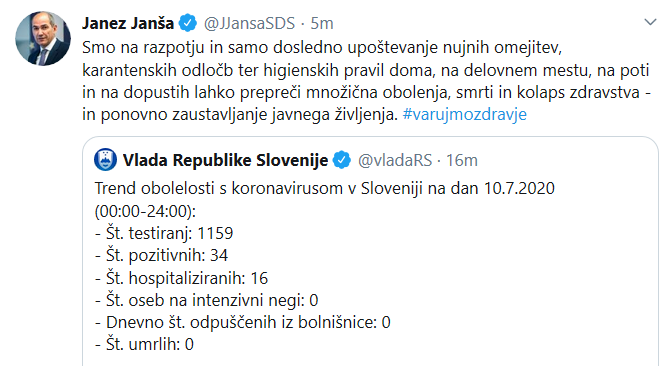Open the tweet's 5m timestamp
The height and width of the screenshot is (366, 664).
point(322,23)
